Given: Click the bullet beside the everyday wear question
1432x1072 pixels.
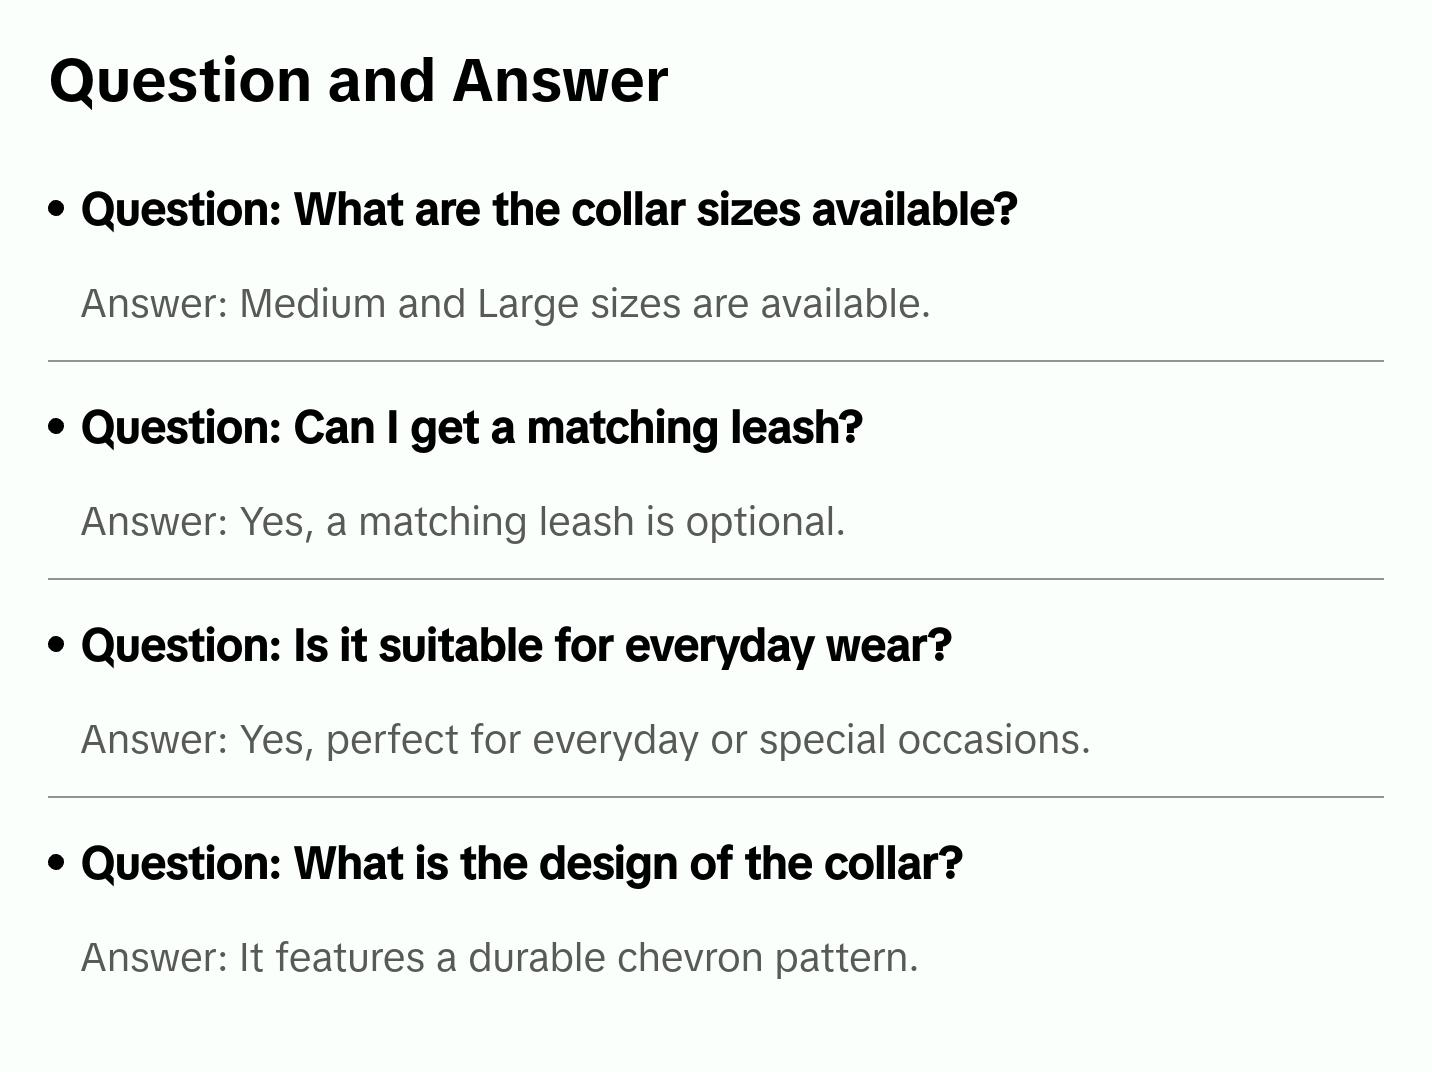Looking at the screenshot, I should tap(57, 645).
